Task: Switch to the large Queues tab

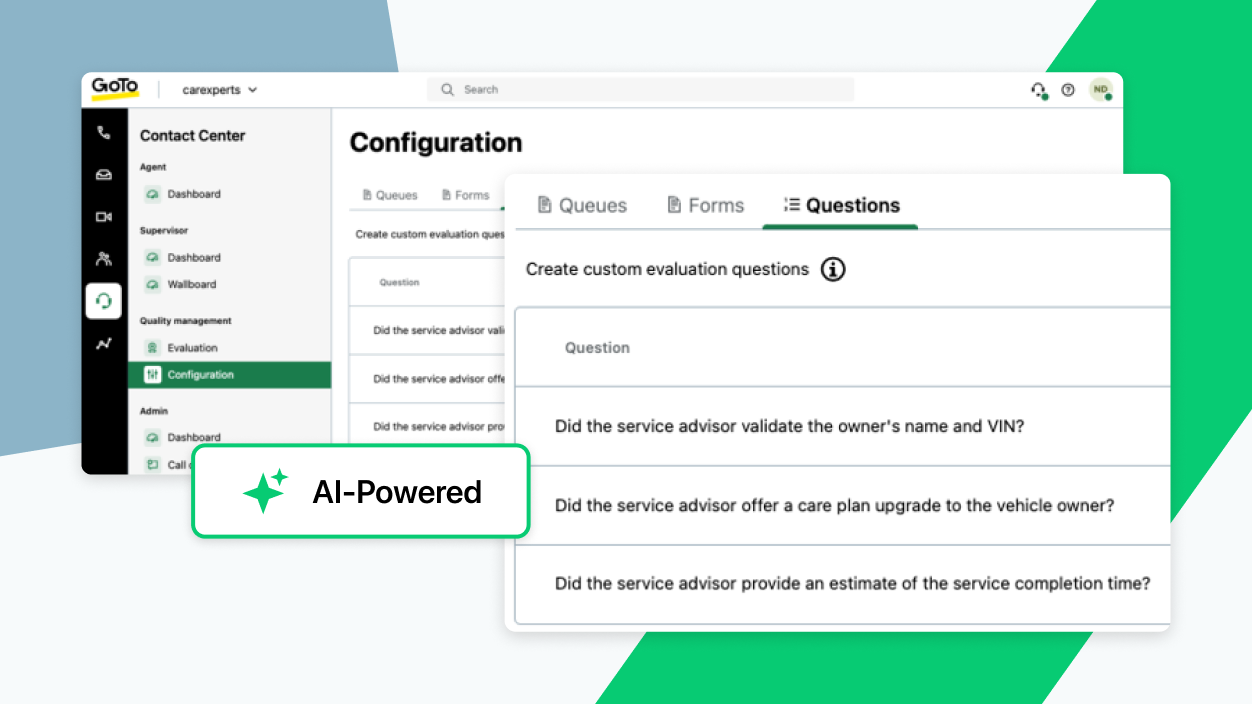Action: pyautogui.click(x=582, y=206)
